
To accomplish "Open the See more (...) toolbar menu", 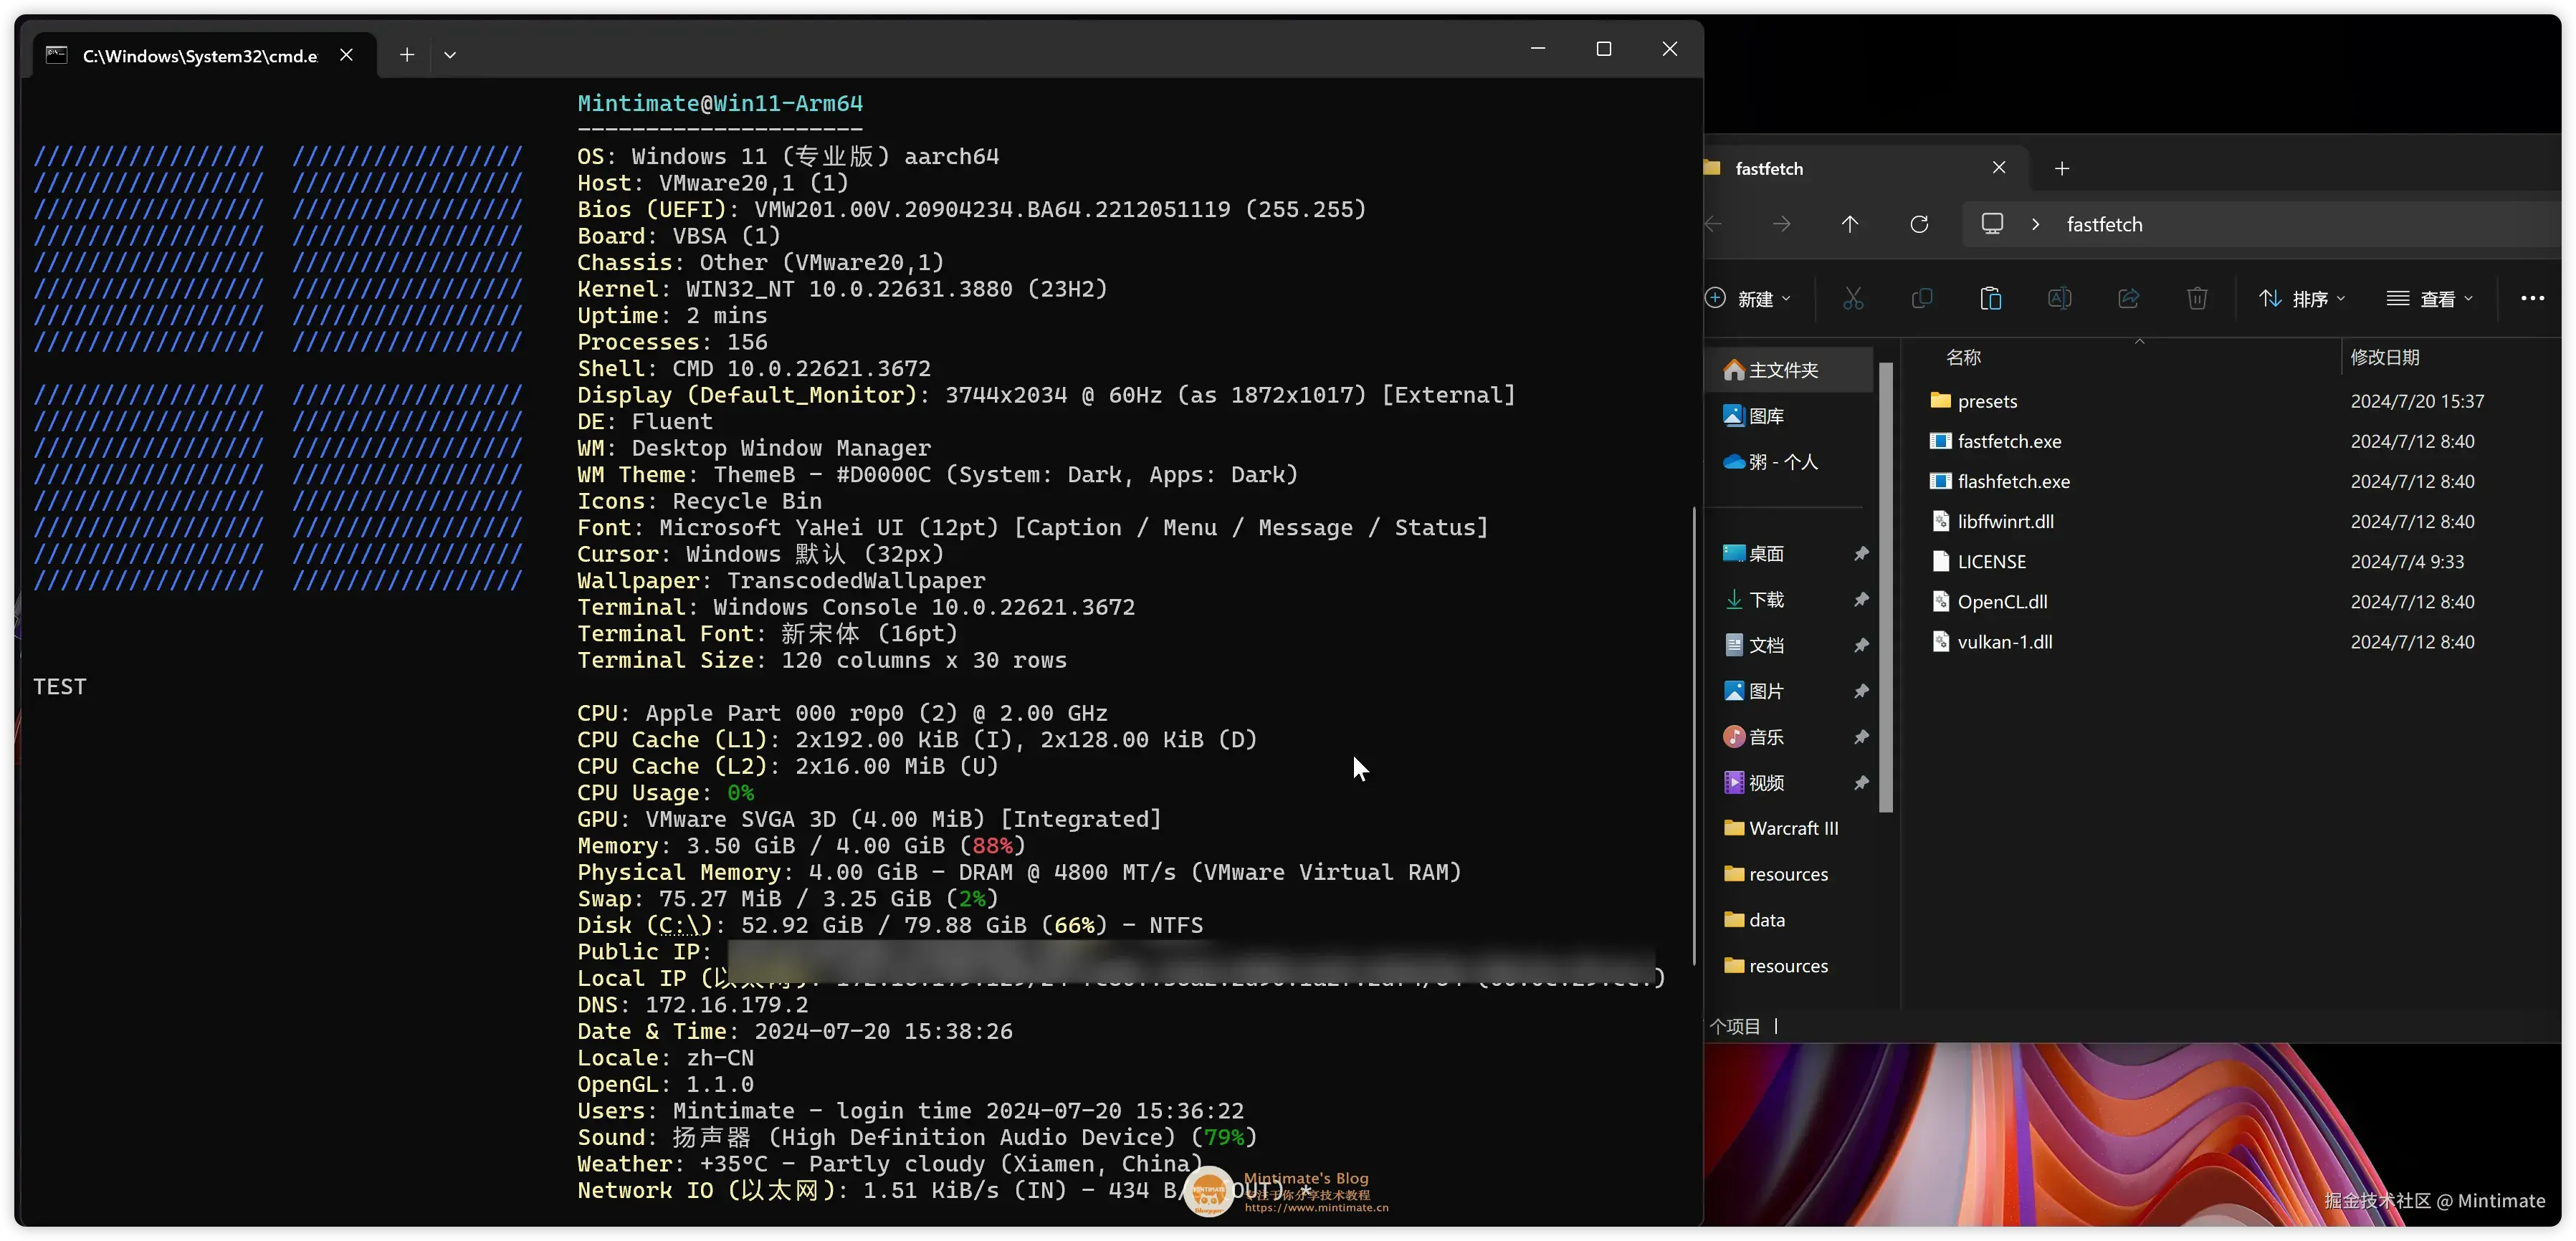I will (2532, 298).
